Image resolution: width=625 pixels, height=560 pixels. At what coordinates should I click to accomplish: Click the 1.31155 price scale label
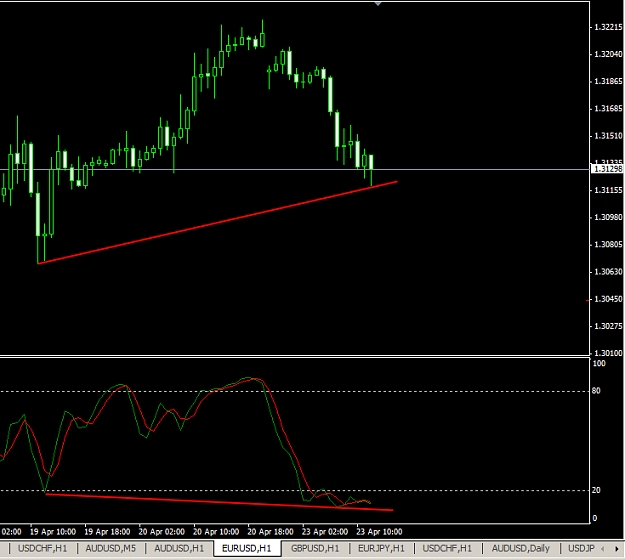(608, 190)
